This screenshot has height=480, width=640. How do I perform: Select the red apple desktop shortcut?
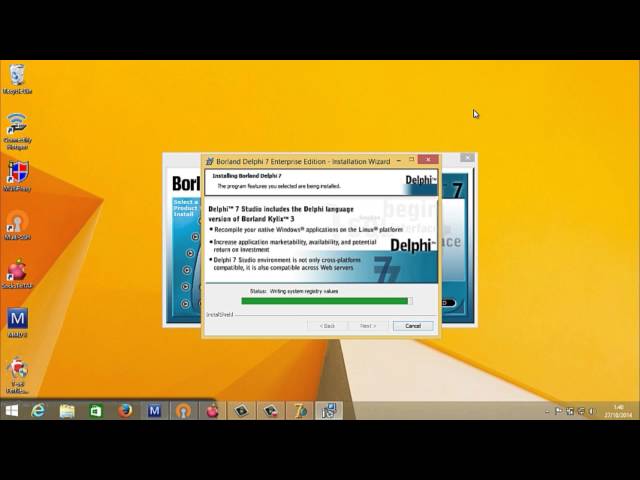pos(17,273)
